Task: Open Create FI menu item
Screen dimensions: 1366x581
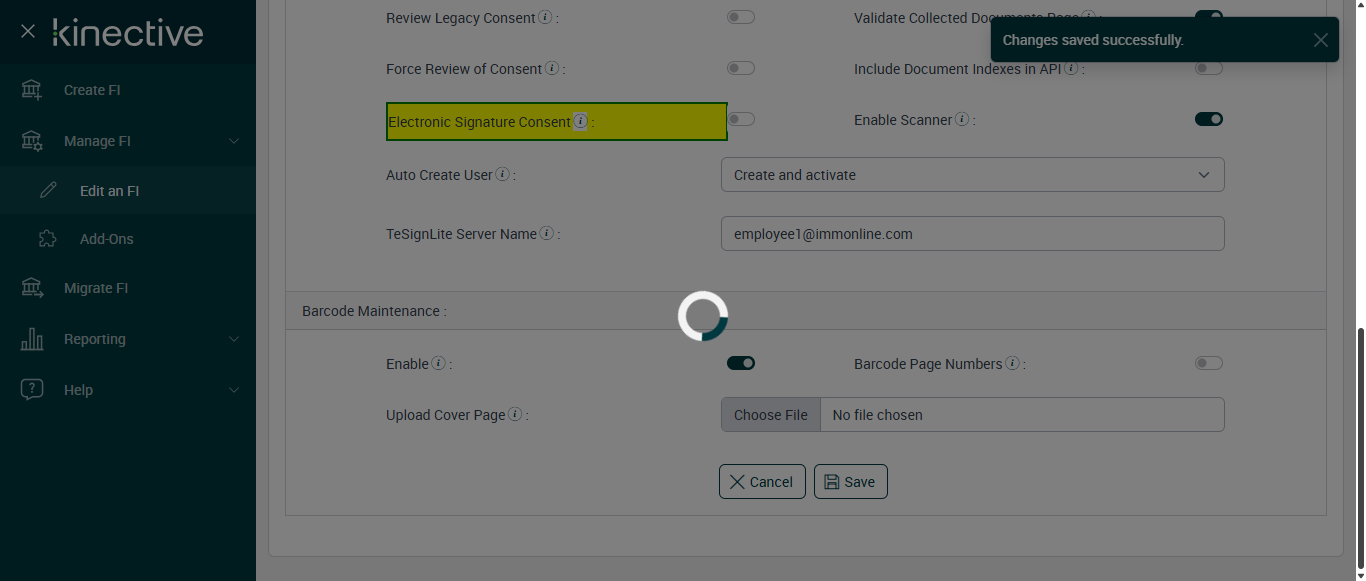Action: (128, 90)
